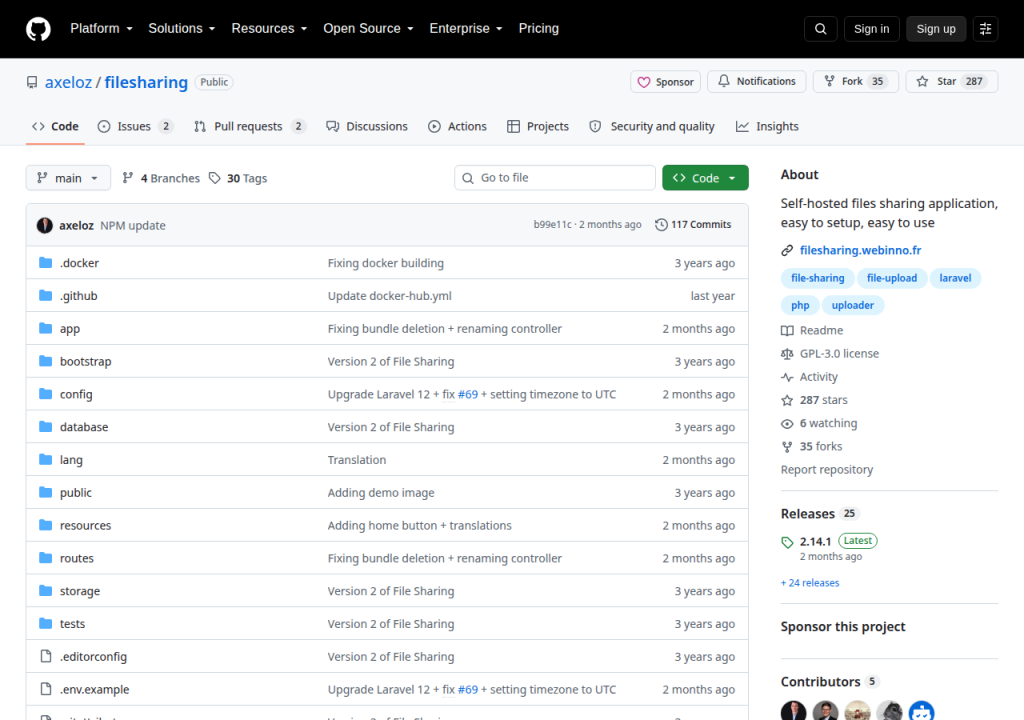Open the Insights tab
The image size is (1024, 720).
767,126
